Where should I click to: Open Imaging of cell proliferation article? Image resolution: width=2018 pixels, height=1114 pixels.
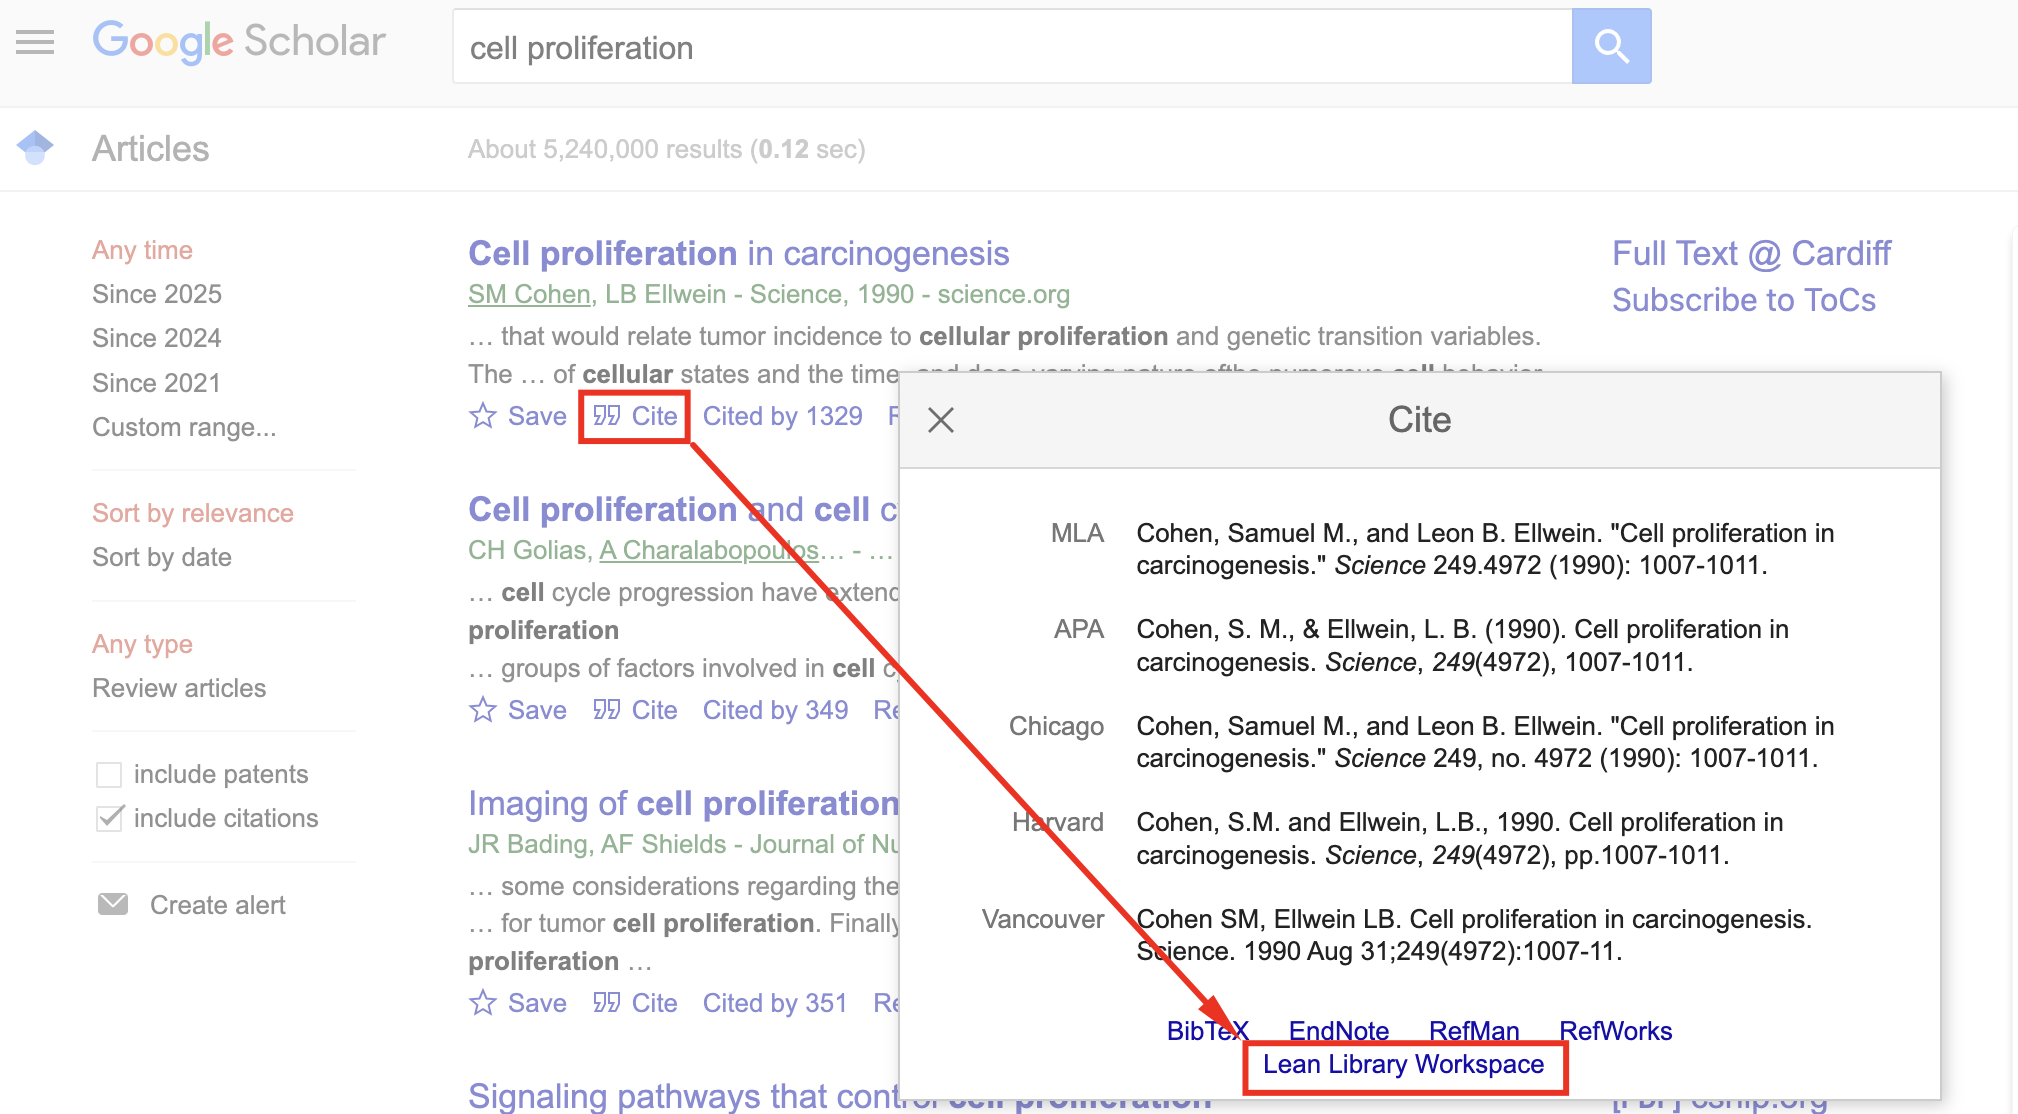[683, 803]
